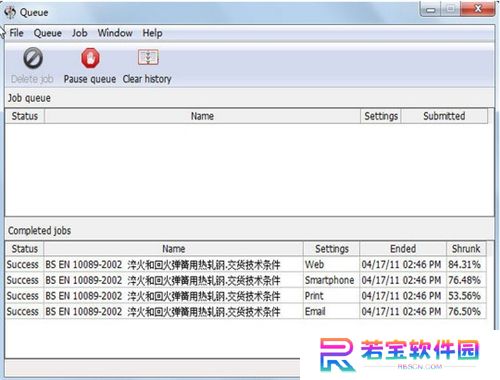Click the Delete job icon
Viewport: 500px width, 380px height.
coord(33,58)
